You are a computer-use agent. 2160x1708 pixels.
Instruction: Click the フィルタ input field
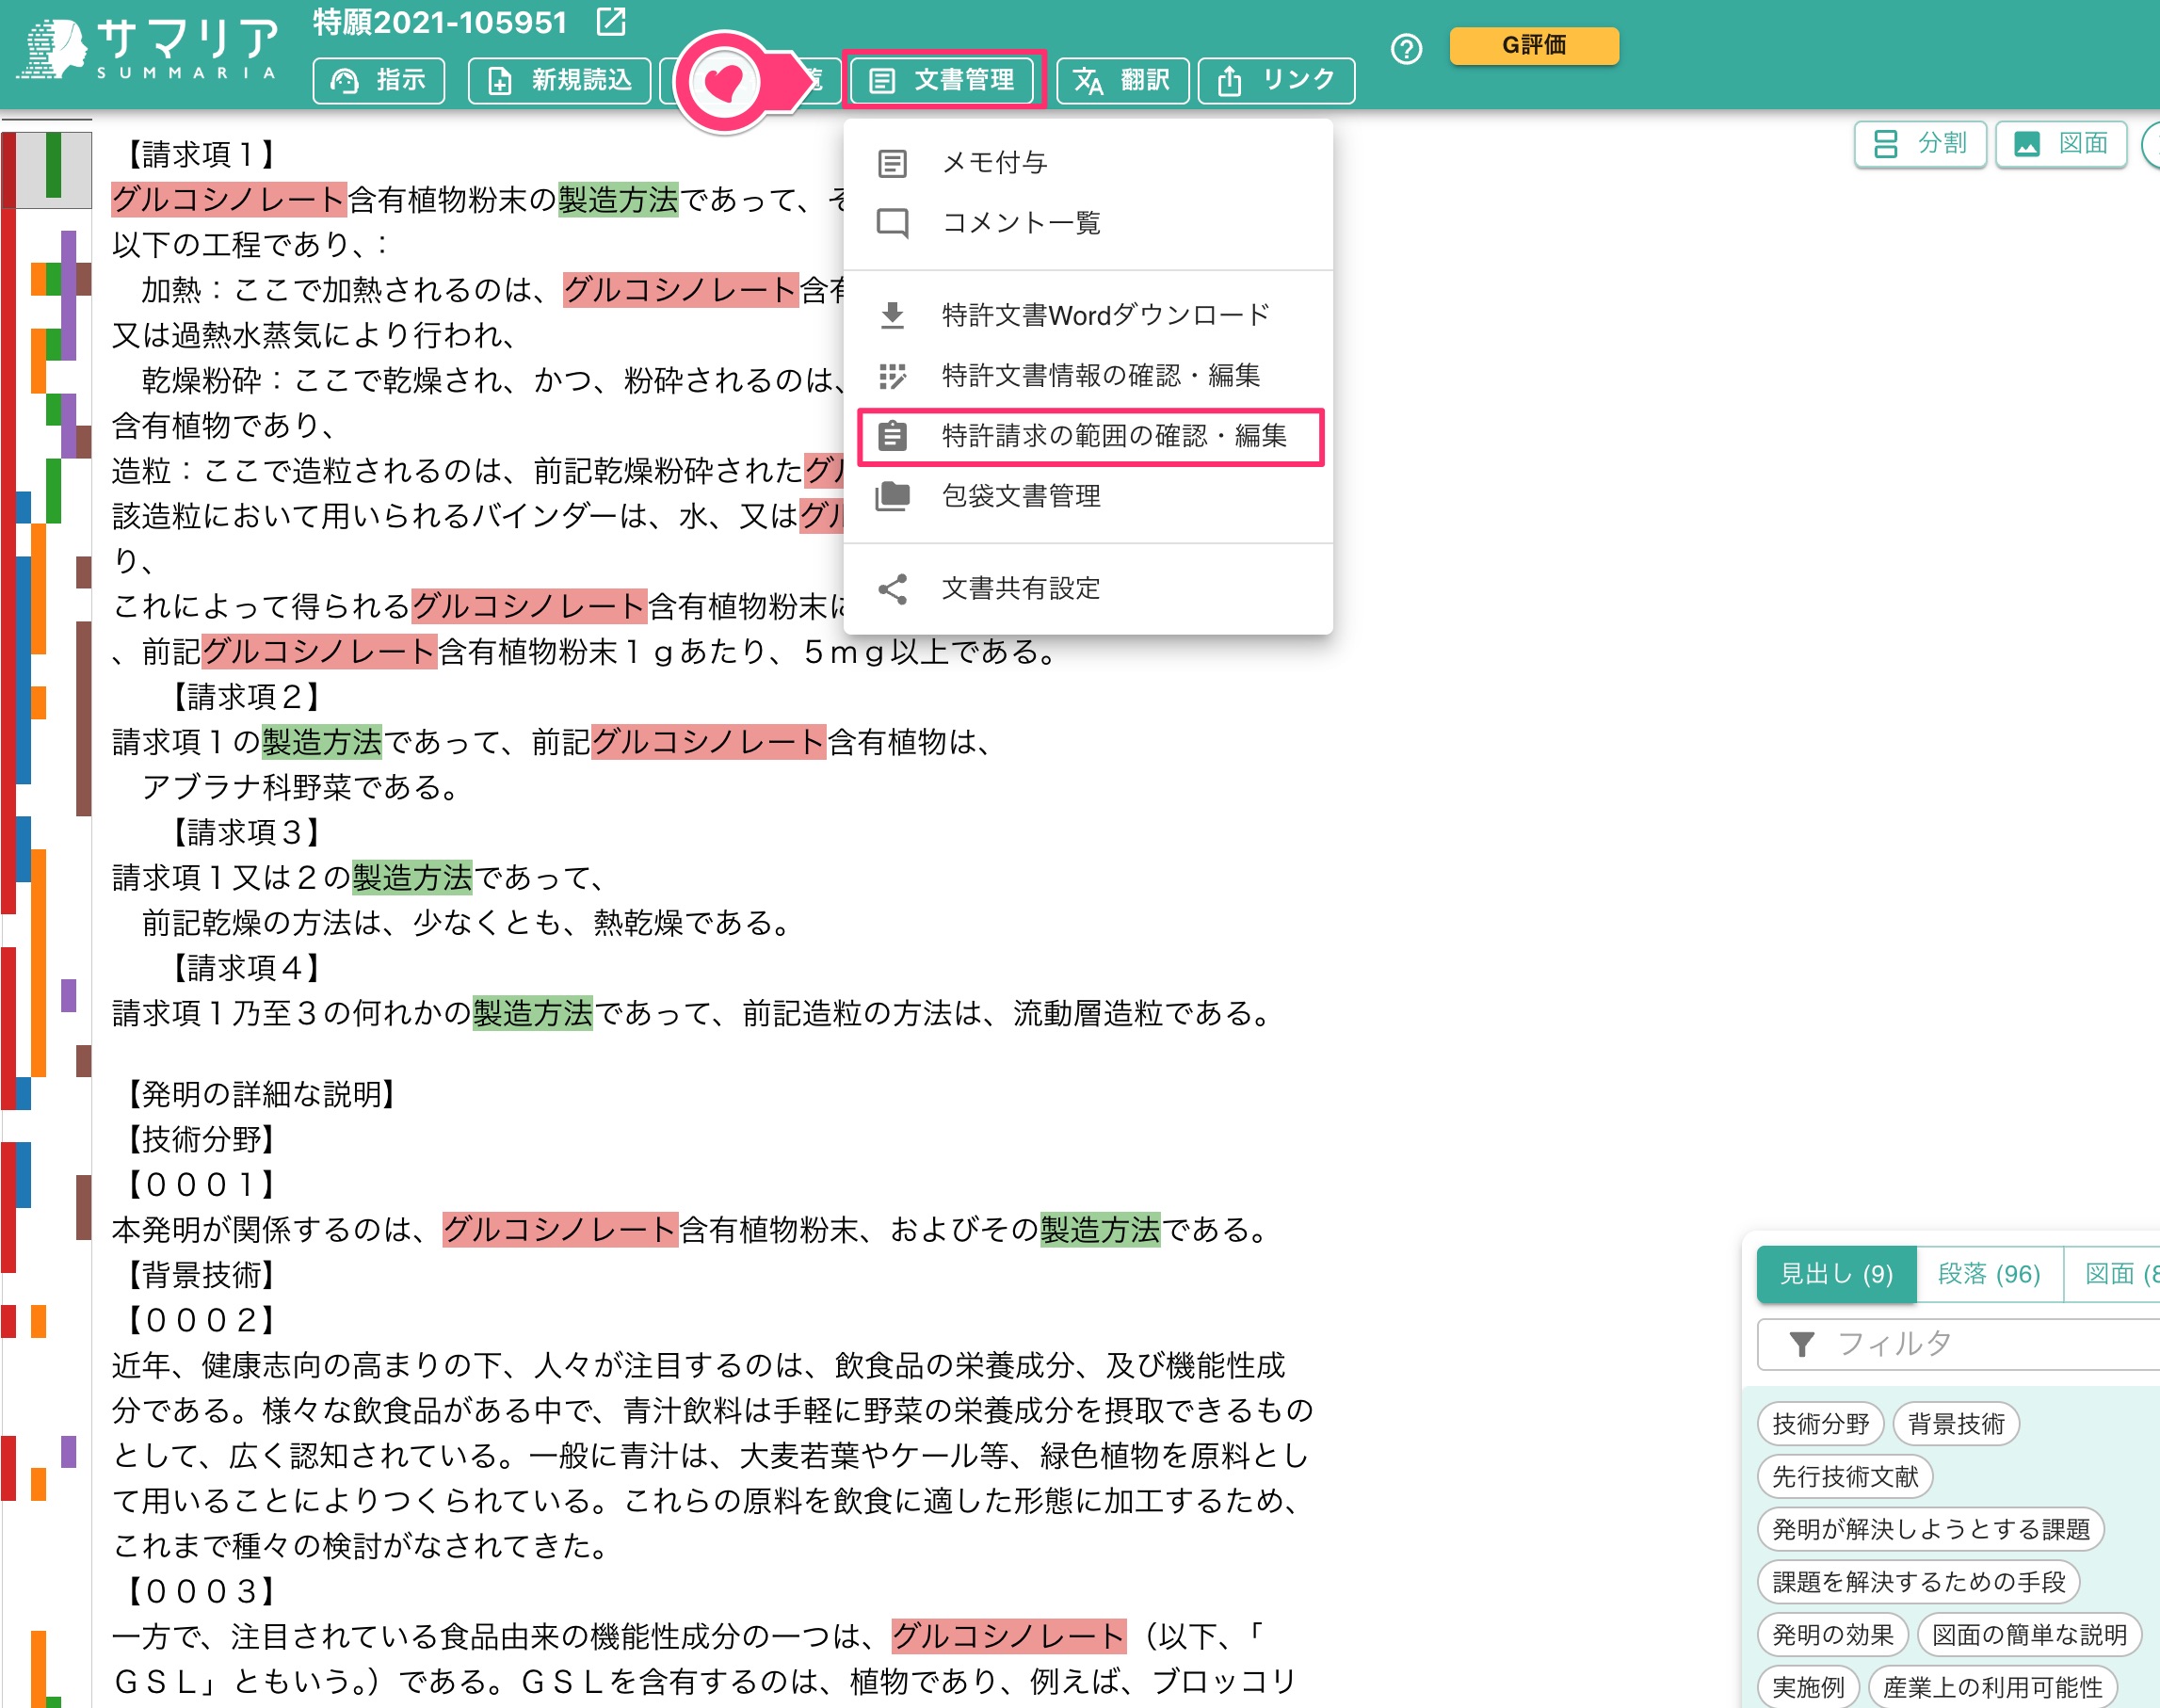(1960, 1344)
